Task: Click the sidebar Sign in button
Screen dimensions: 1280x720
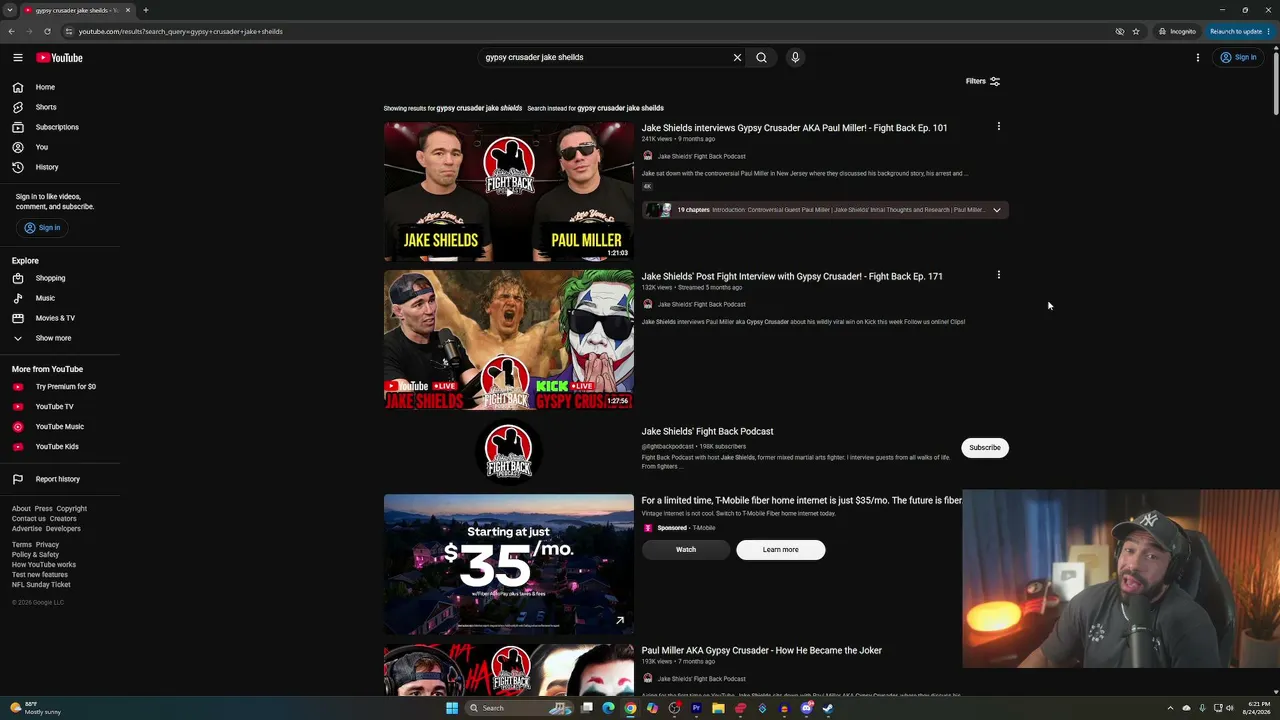Action: (43, 228)
